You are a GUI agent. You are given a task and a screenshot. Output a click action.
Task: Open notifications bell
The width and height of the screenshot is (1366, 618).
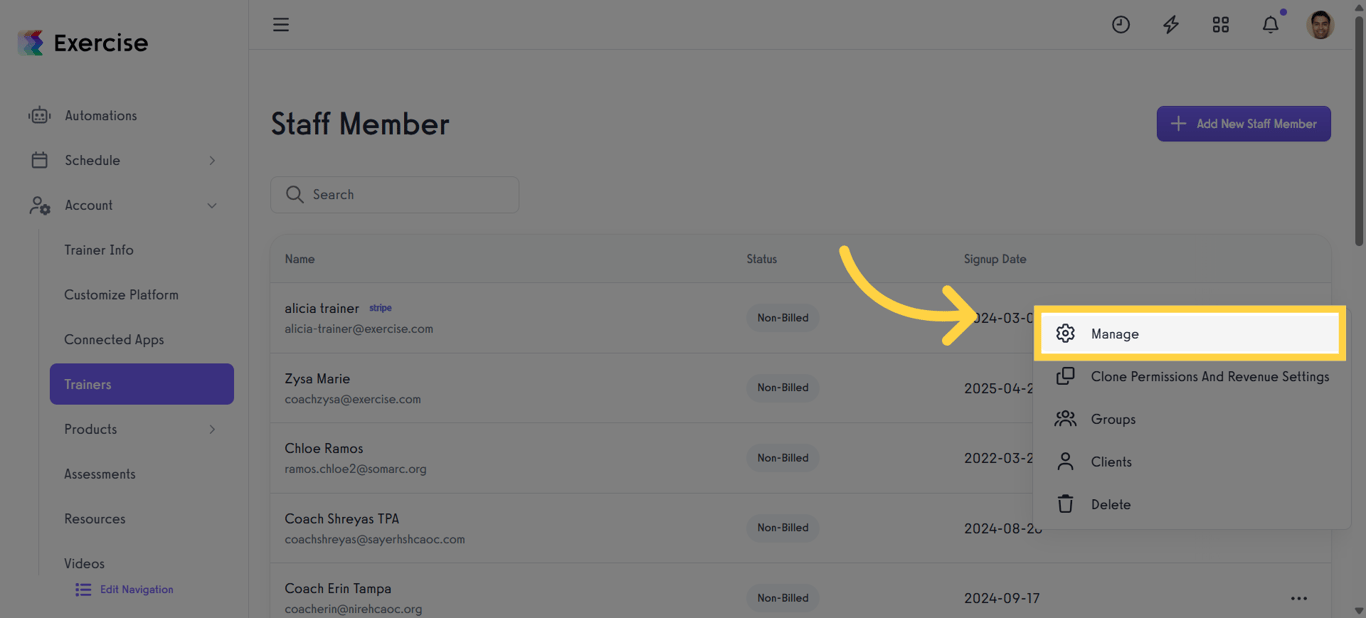pyautogui.click(x=1270, y=25)
